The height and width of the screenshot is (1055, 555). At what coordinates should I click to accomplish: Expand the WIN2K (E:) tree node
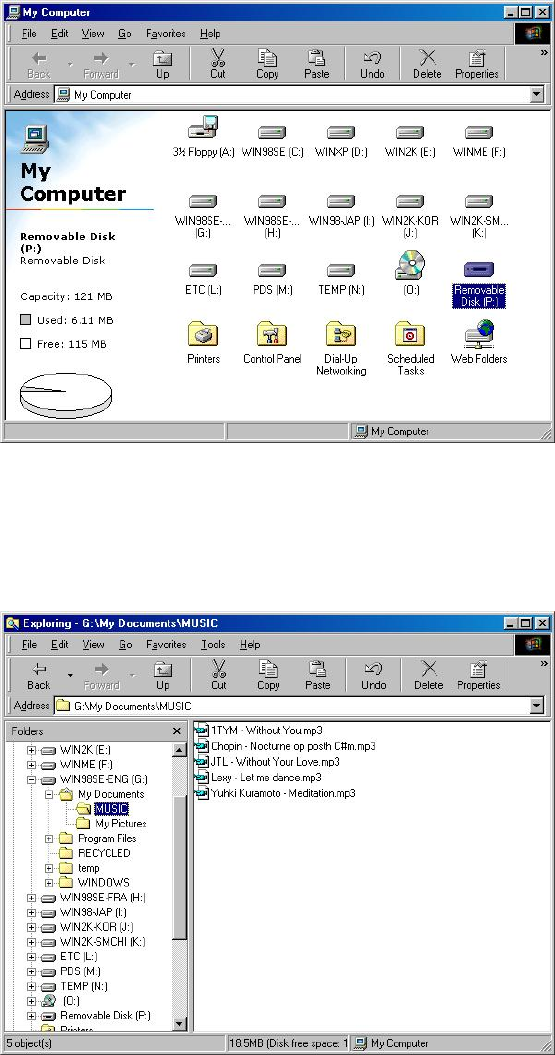point(31,750)
